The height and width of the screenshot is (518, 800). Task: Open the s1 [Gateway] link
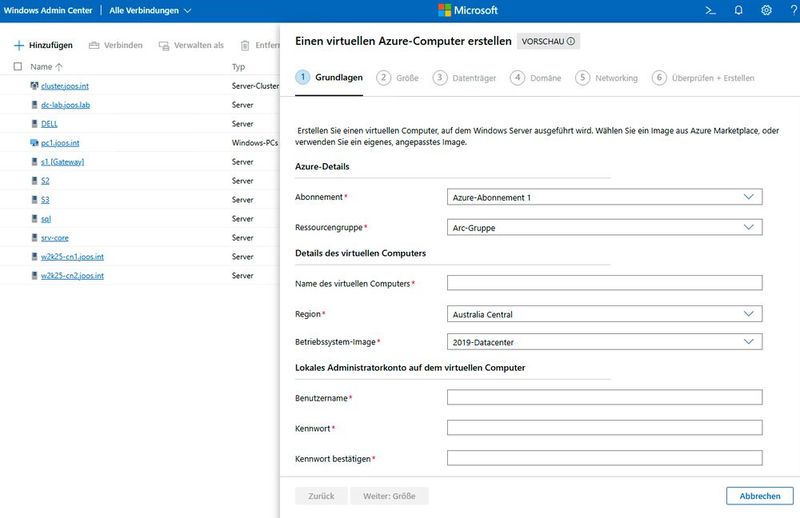point(62,162)
